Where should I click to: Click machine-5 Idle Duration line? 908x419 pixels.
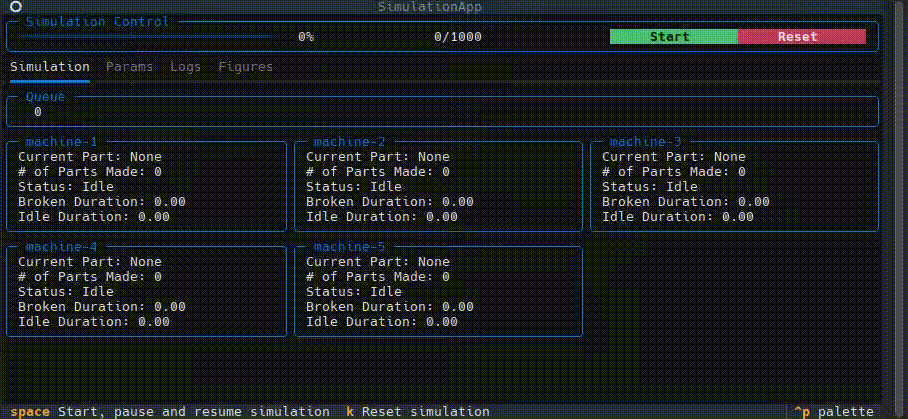382,322
